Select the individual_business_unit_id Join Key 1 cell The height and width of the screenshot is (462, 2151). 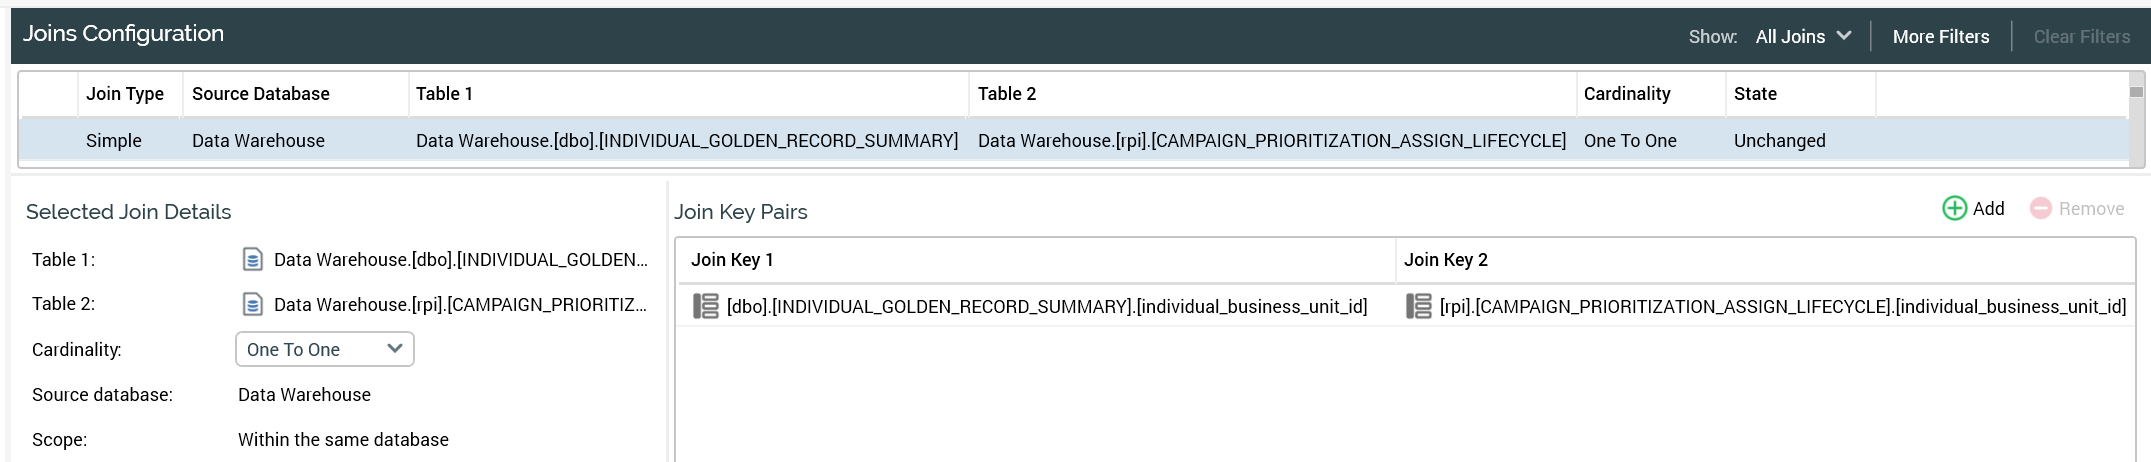tap(1046, 306)
